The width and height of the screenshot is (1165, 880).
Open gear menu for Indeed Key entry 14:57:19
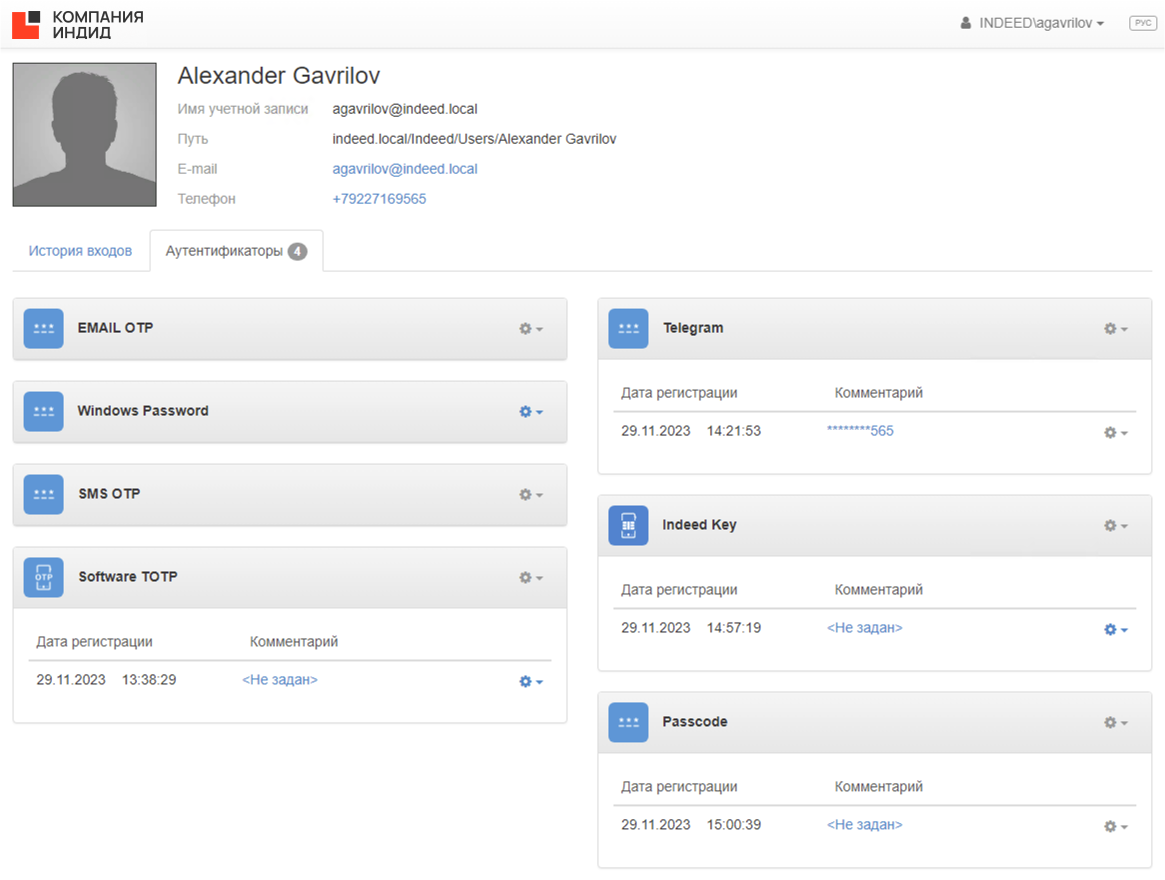pyautogui.click(x=1116, y=630)
